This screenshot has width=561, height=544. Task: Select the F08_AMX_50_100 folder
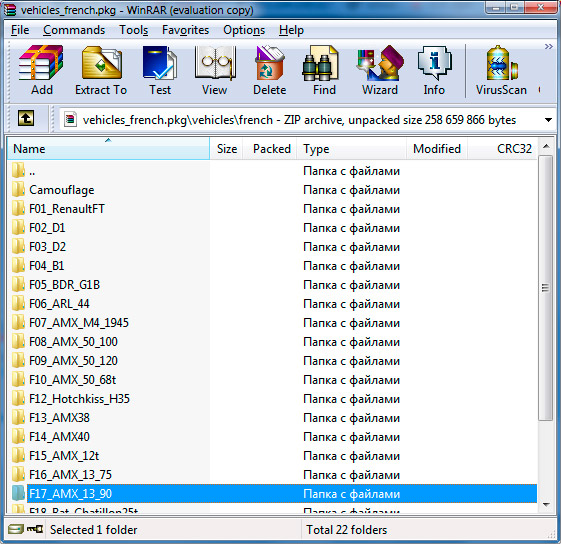(x=272, y=342)
